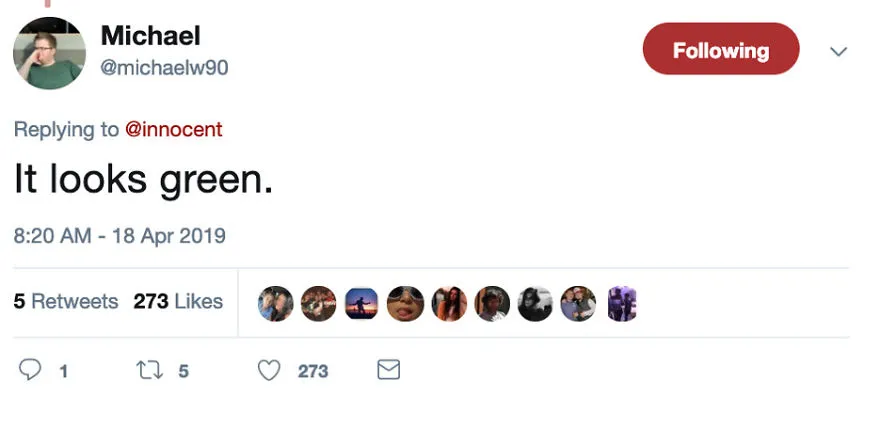This screenshot has height=428, width=880.
Task: Open the Michael display name
Action: click(x=150, y=36)
